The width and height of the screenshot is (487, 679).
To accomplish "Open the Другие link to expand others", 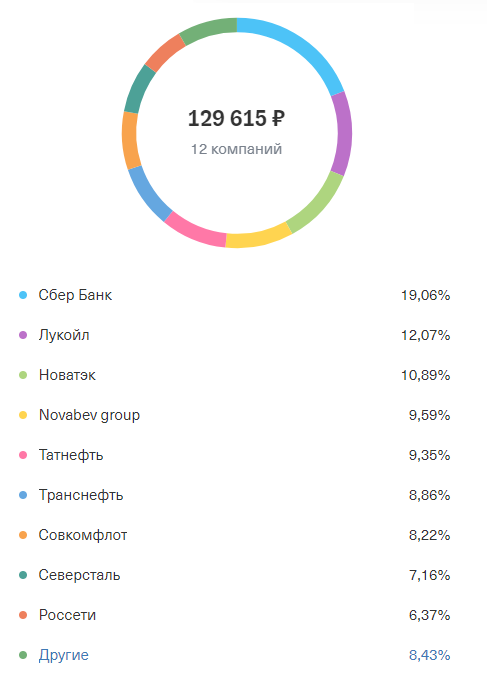I will [x=64, y=655].
